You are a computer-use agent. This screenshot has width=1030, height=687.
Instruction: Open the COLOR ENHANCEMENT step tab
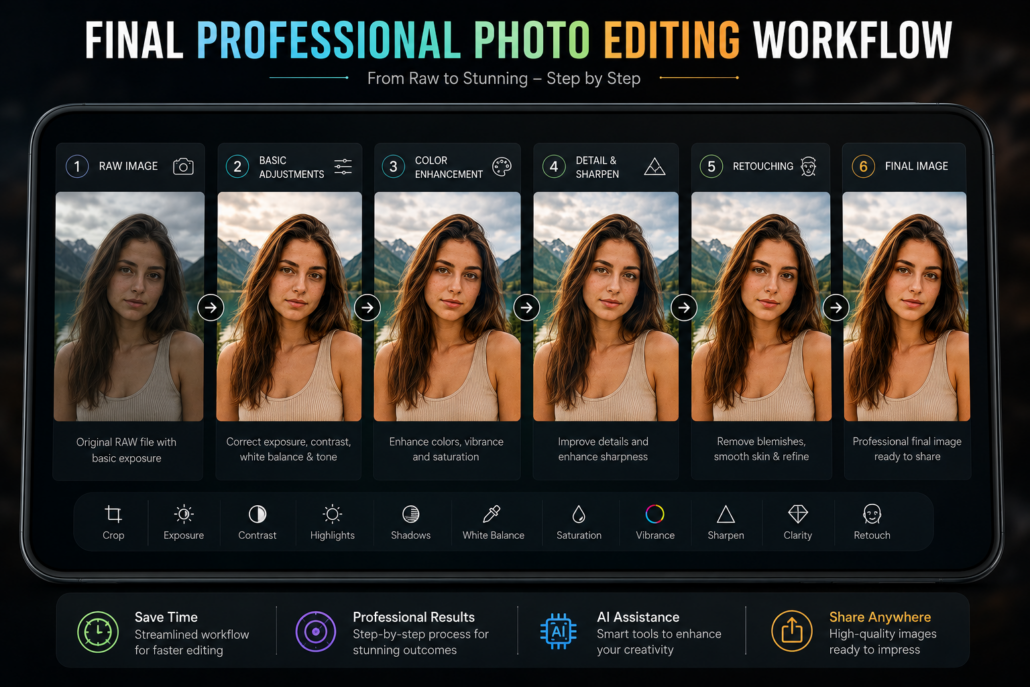point(447,166)
